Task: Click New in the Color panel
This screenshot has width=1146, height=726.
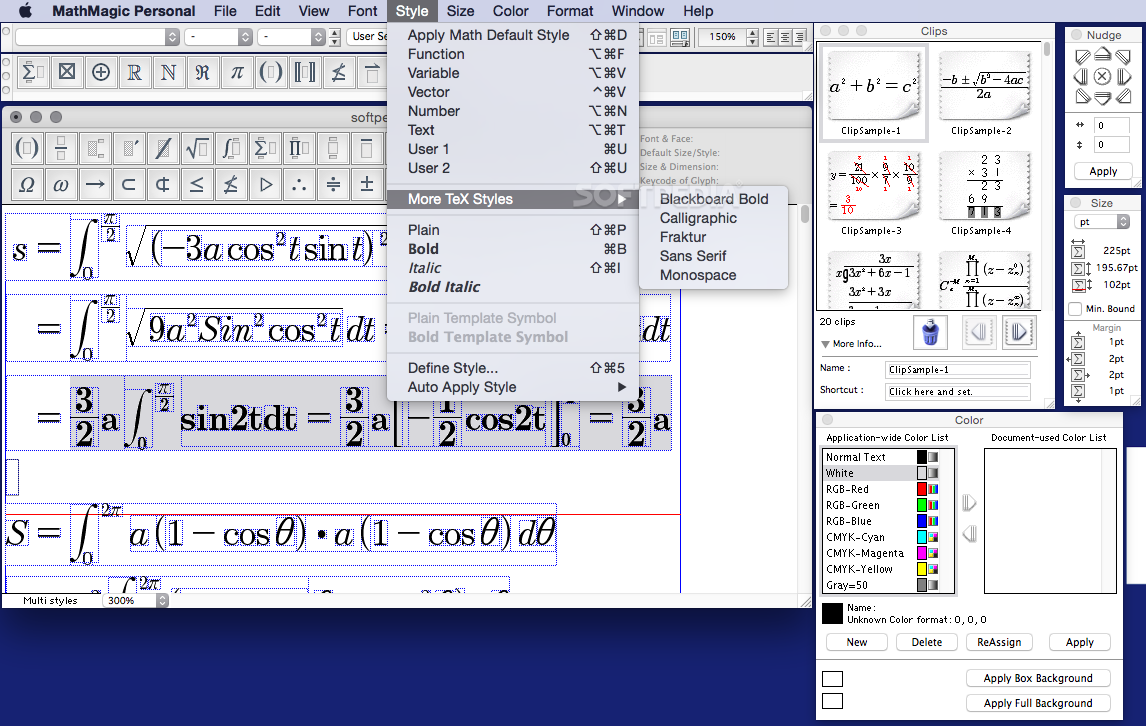Action: click(857, 642)
